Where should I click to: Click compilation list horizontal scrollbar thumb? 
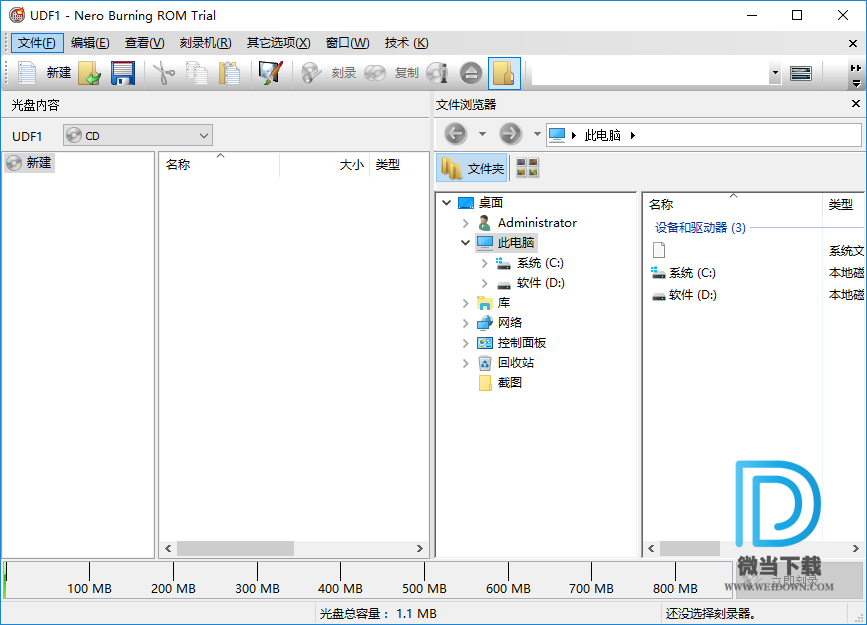[236, 548]
